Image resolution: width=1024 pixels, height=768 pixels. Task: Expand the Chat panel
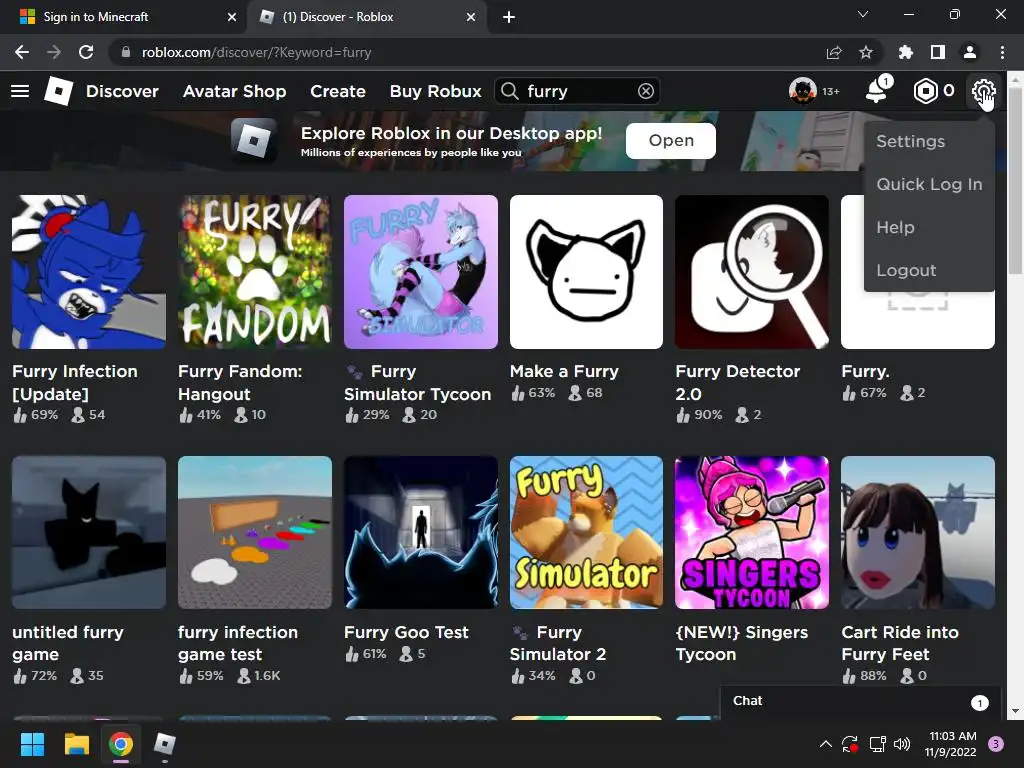click(859, 701)
